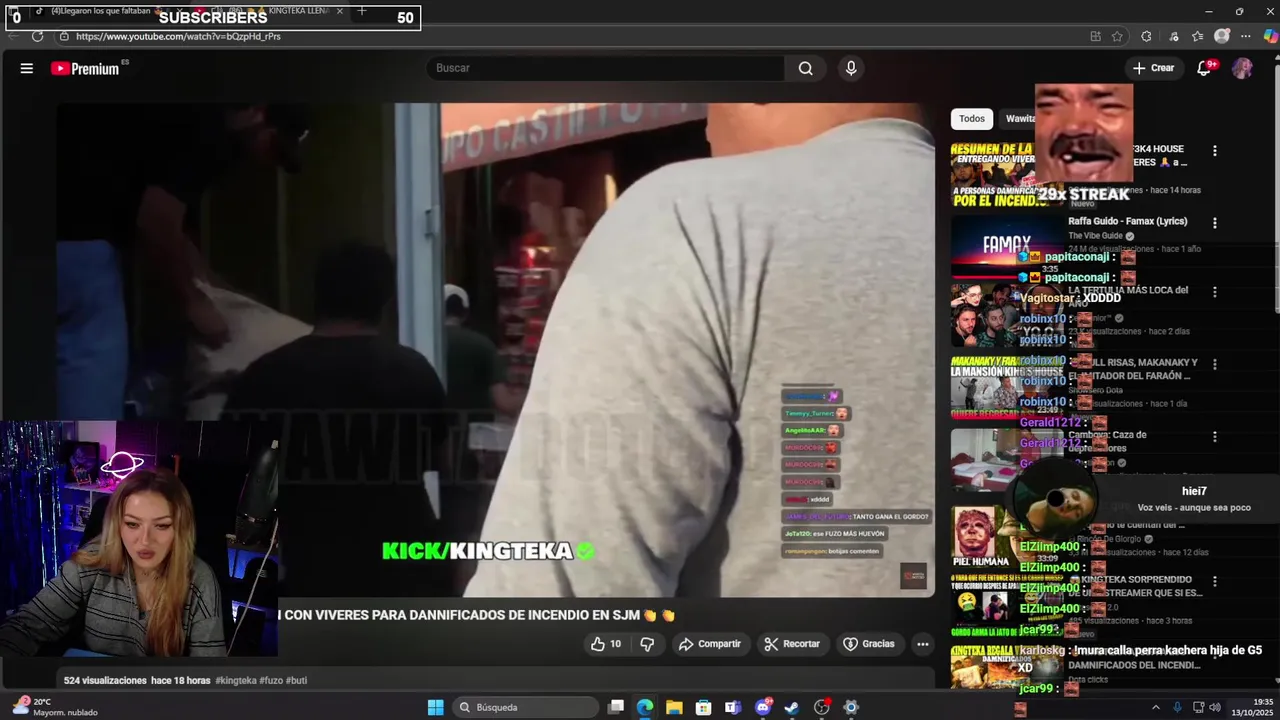Click the Recortar clip button
Screen dimensions: 1280x720
coord(791,644)
